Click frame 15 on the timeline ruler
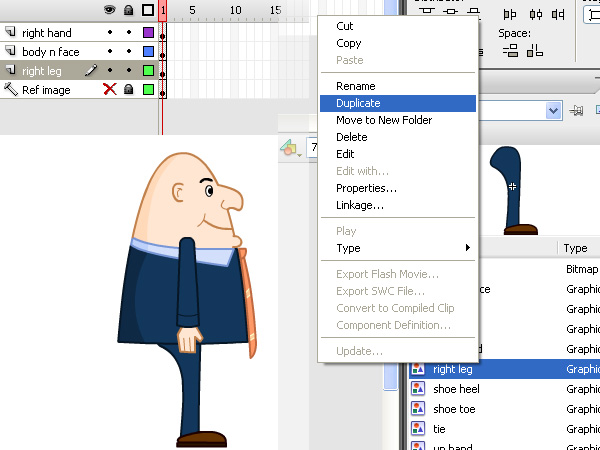Screen dimensions: 600x450 point(276,10)
